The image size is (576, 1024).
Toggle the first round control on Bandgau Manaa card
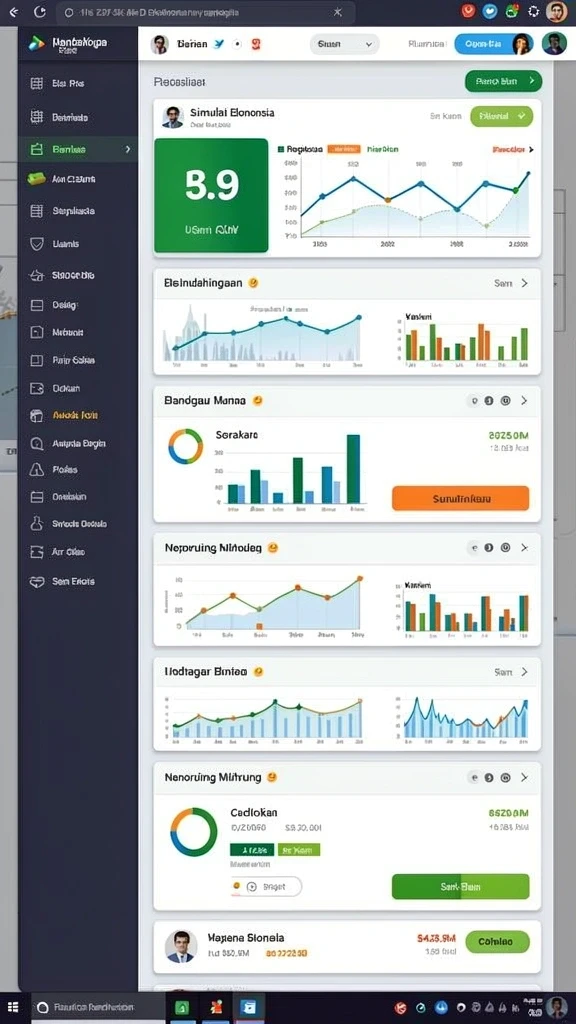[475, 400]
